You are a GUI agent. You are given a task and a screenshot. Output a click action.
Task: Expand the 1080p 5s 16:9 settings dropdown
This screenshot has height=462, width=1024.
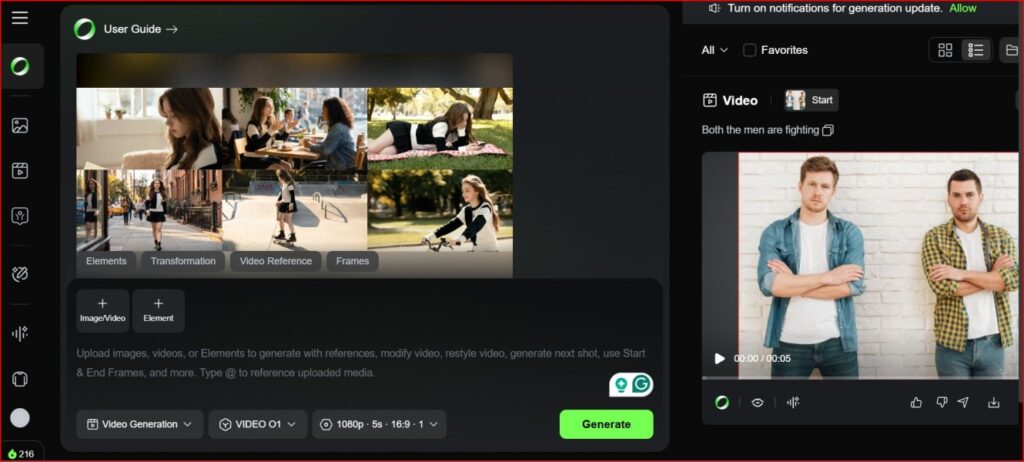coord(379,424)
